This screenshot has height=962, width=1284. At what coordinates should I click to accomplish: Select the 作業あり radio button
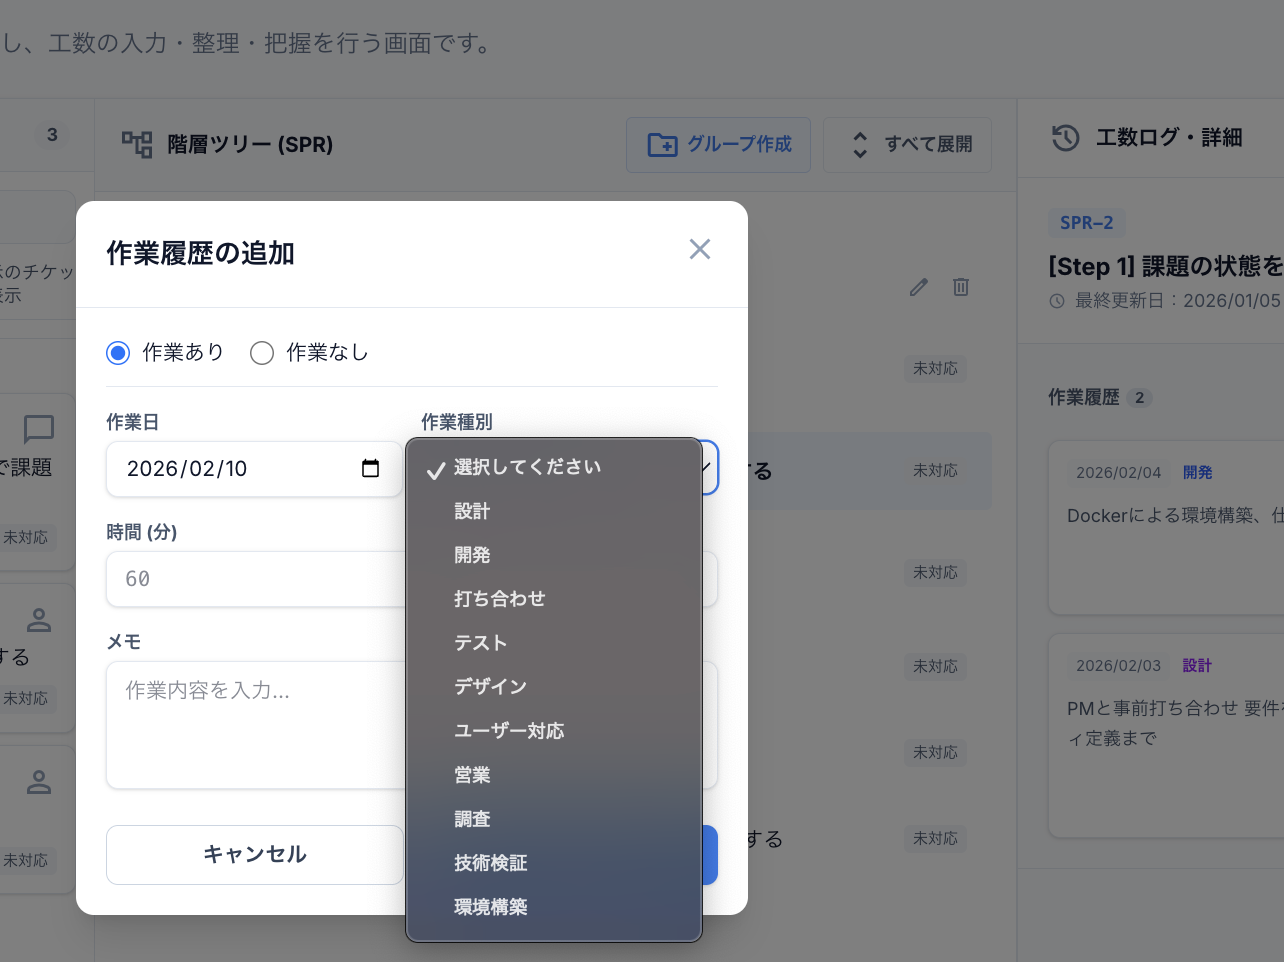tap(117, 352)
